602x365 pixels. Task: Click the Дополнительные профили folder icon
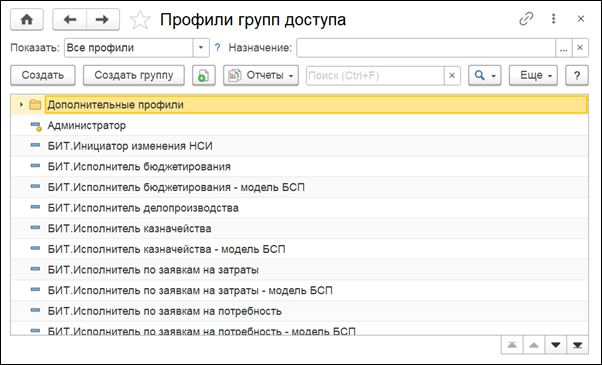[35, 104]
